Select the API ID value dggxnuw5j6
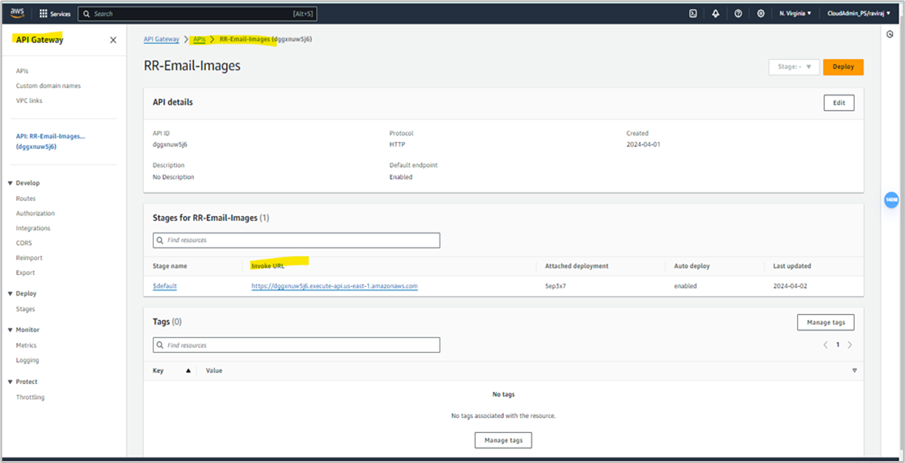The image size is (905, 463). (170, 144)
